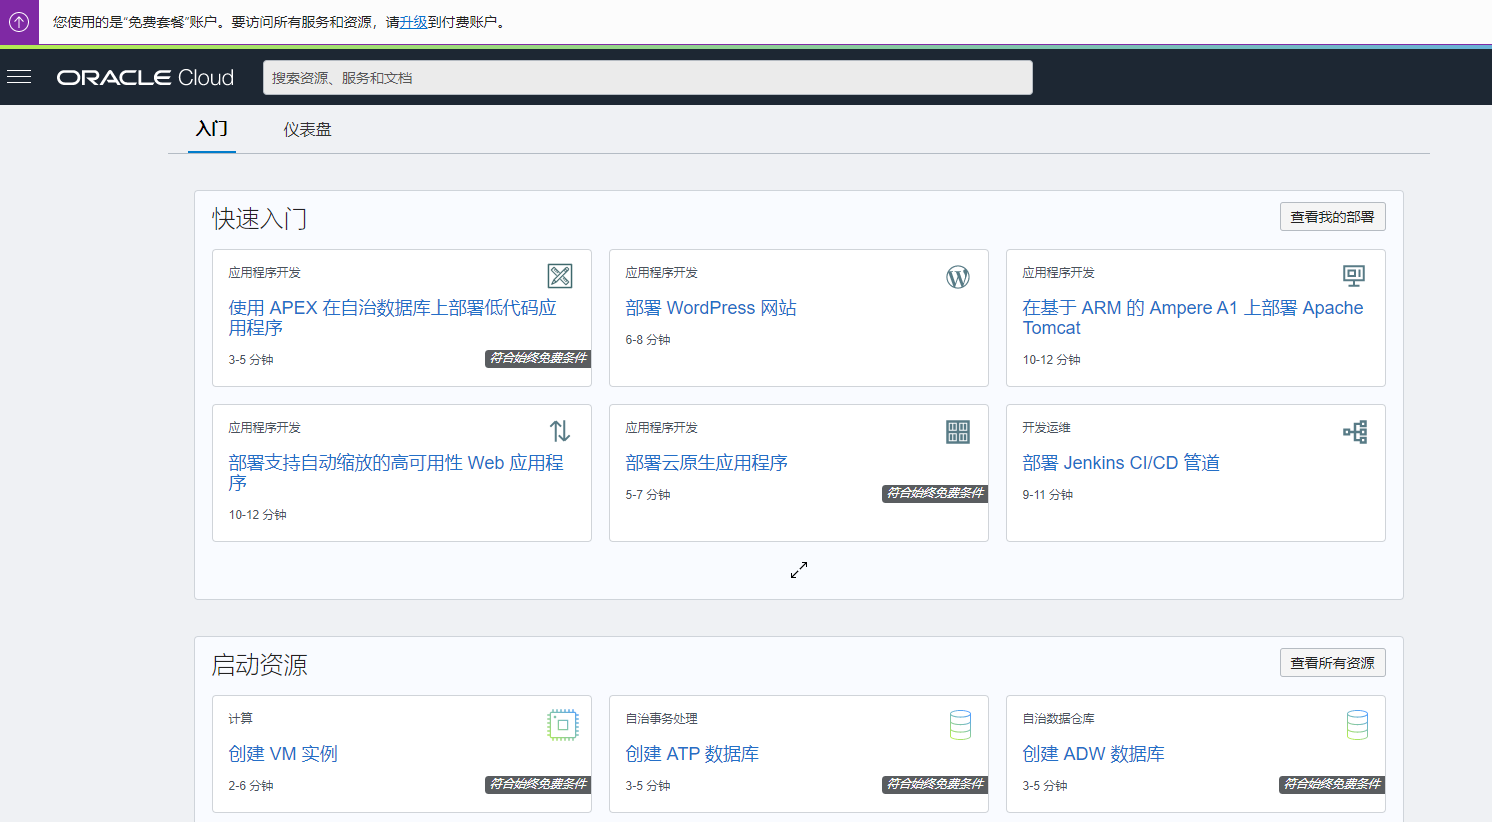Screen dimensions: 1492x822
Task: Open the hamburger navigation menu
Action: click(x=19, y=77)
